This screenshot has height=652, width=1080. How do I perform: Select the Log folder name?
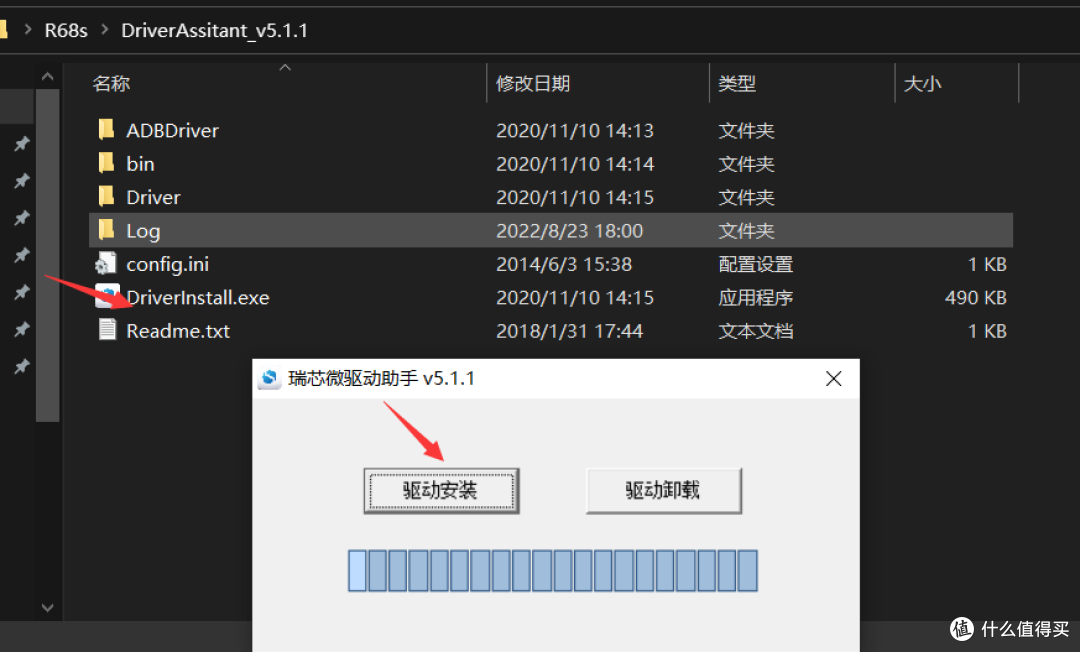[x=143, y=231]
